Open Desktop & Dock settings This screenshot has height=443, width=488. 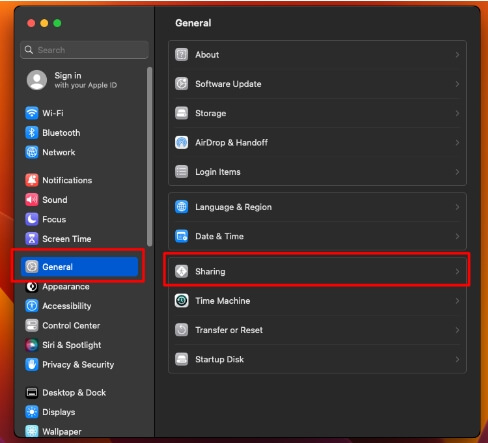coord(79,392)
